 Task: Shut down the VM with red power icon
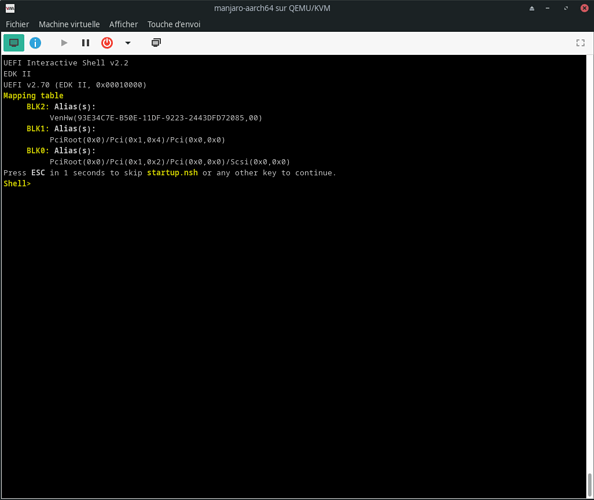107,43
